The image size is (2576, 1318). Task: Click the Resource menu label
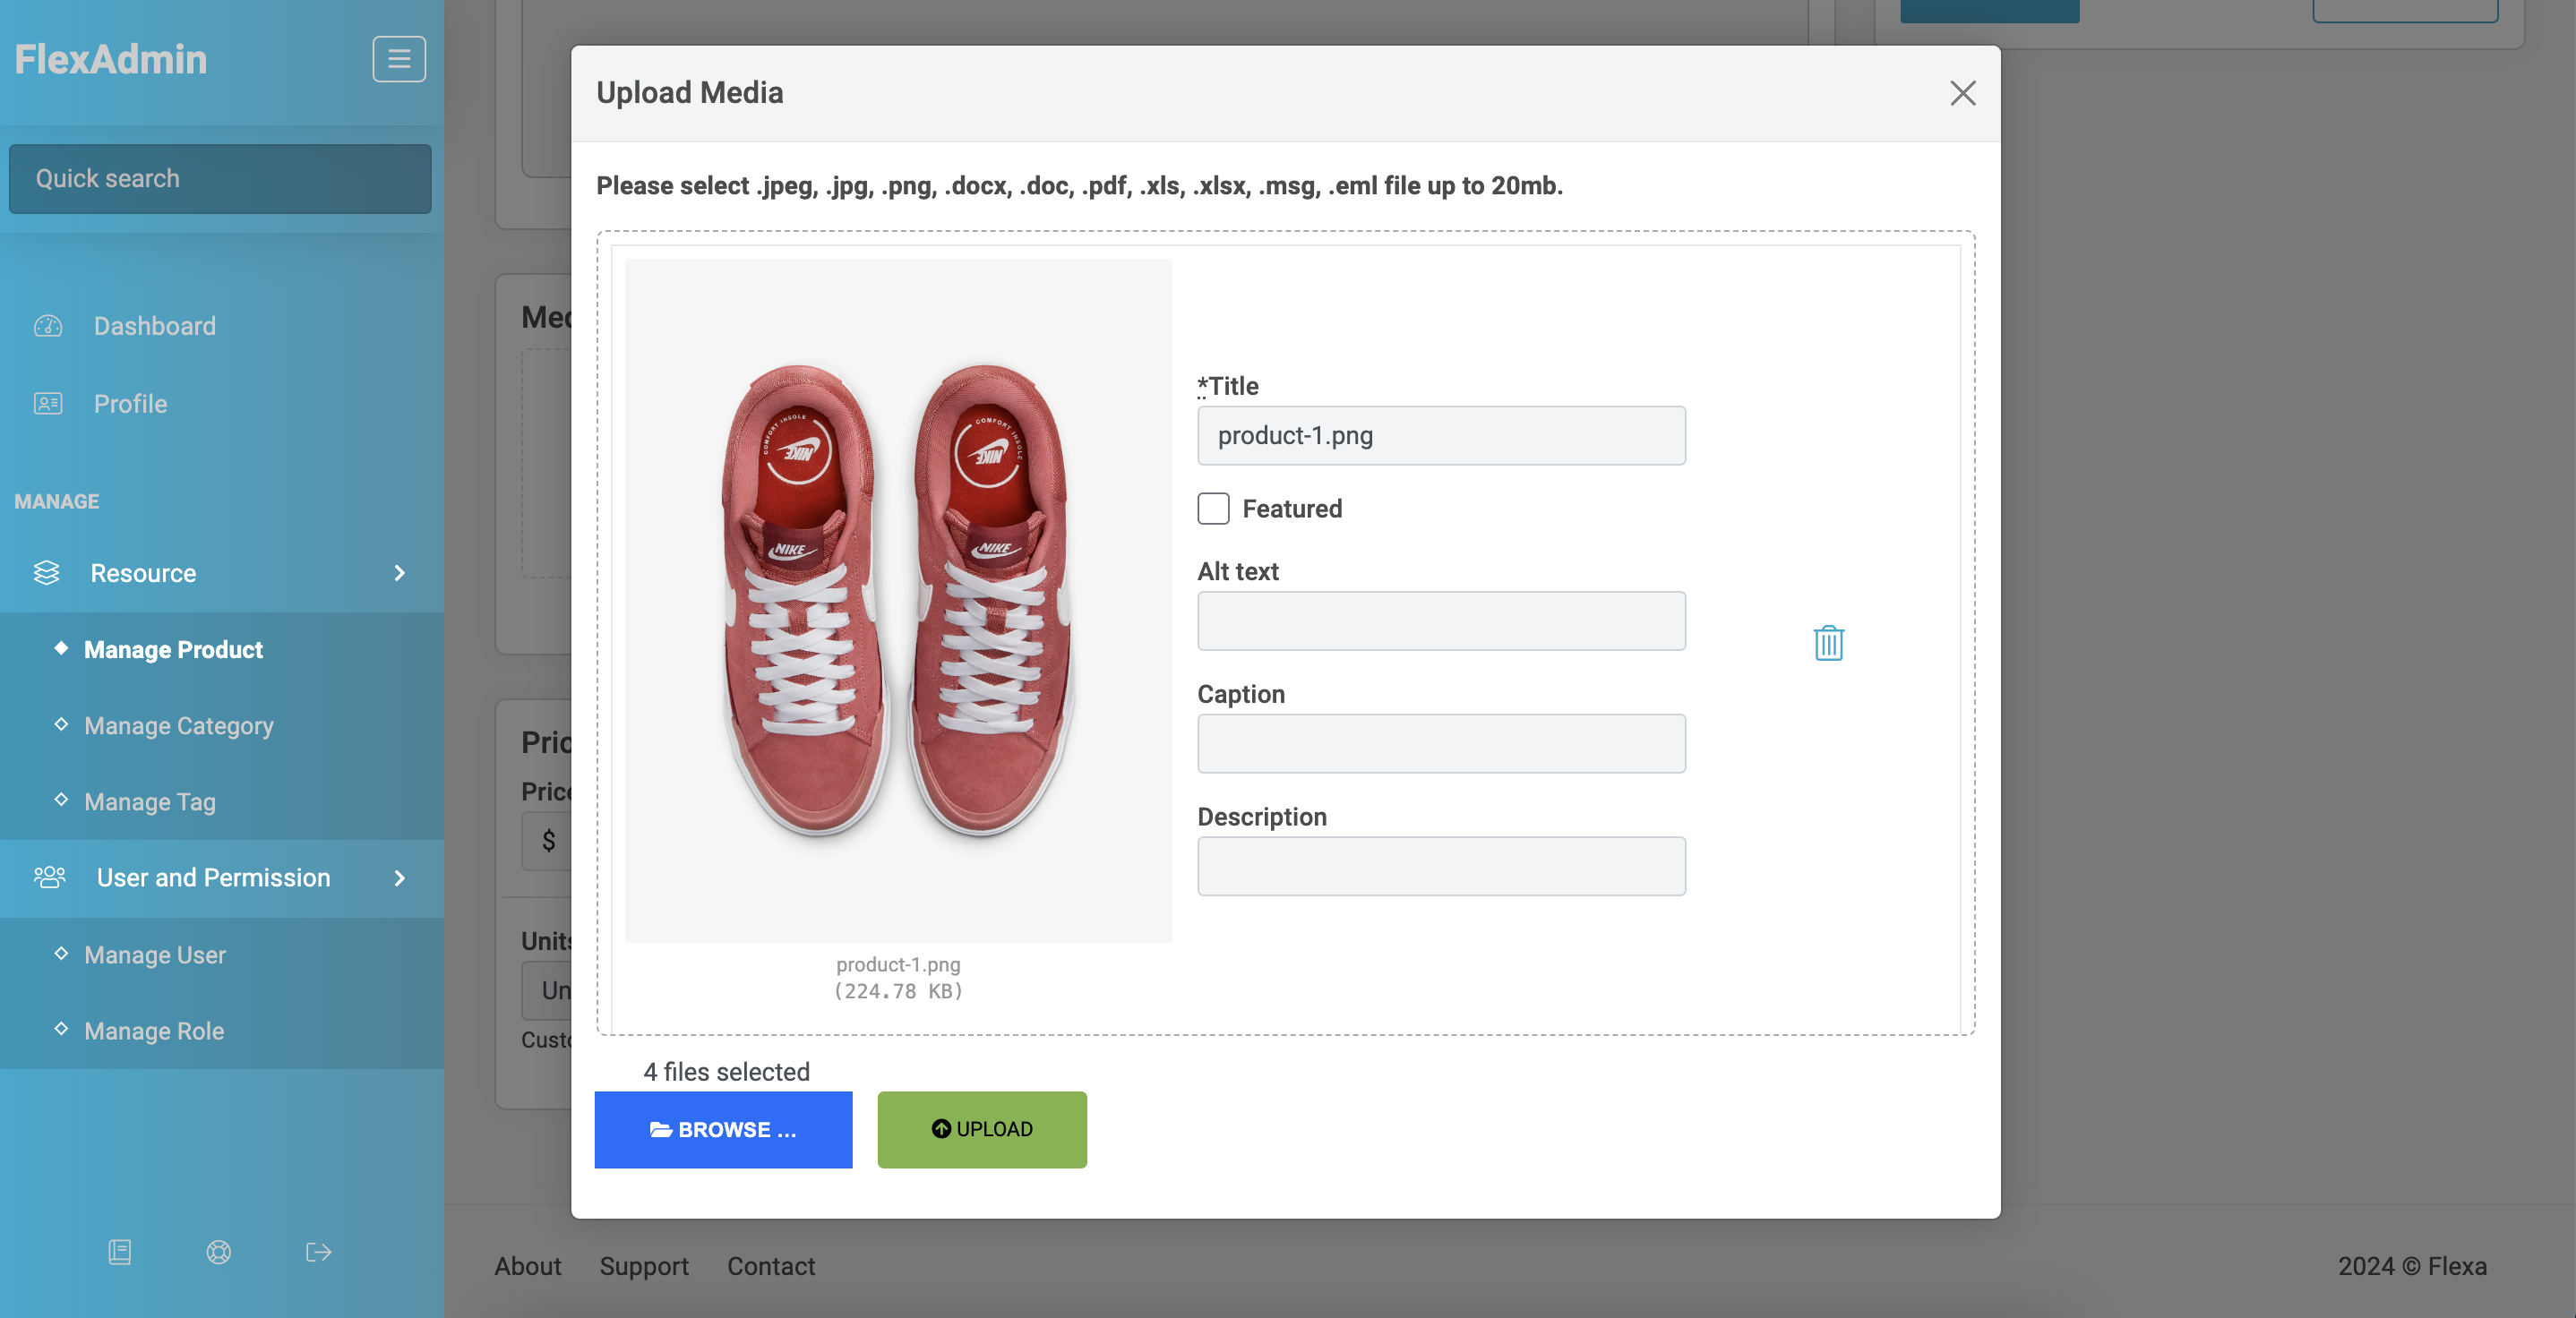(143, 573)
